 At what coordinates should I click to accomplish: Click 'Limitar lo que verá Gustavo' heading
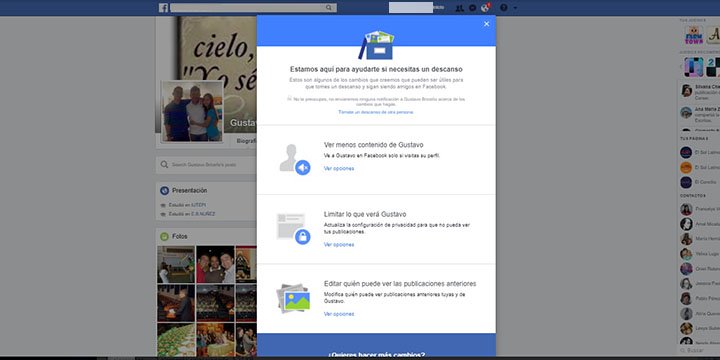pyautogui.click(x=365, y=214)
